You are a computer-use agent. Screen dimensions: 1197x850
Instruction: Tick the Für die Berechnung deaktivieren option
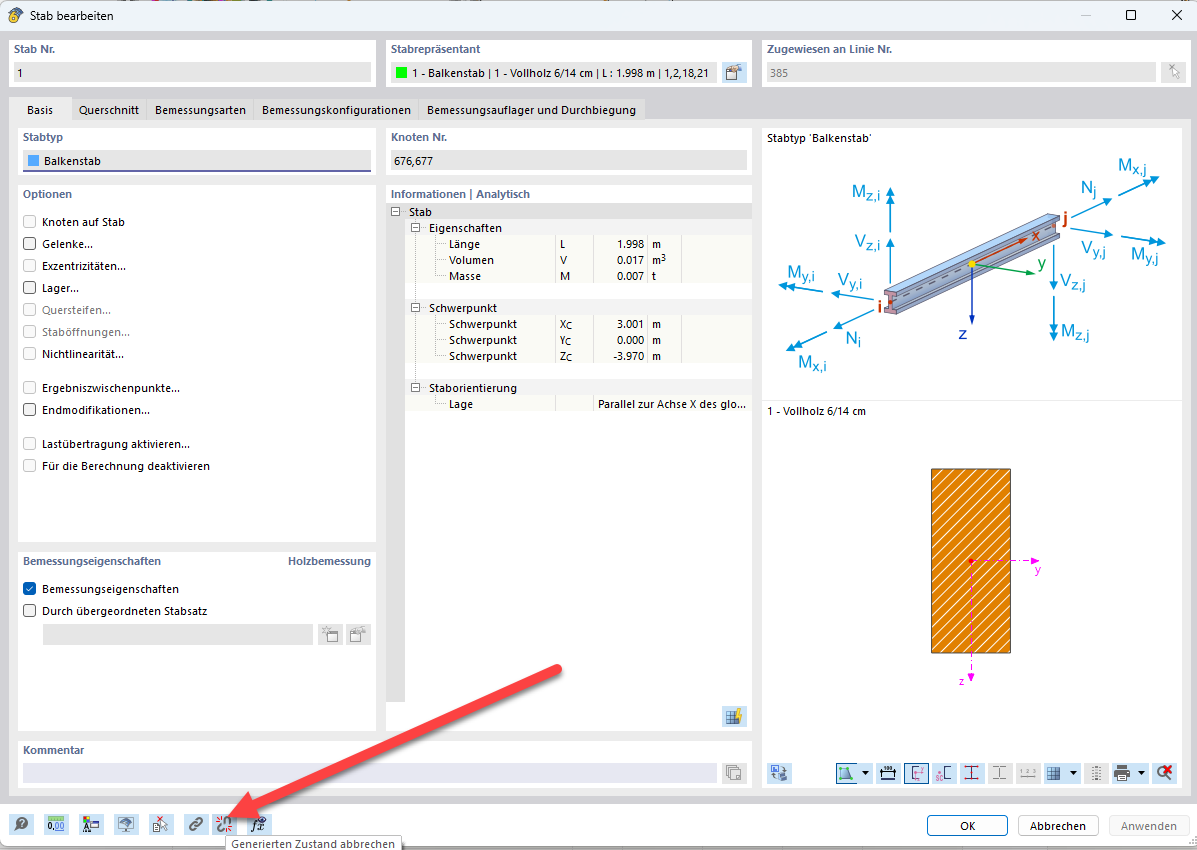pos(30,466)
